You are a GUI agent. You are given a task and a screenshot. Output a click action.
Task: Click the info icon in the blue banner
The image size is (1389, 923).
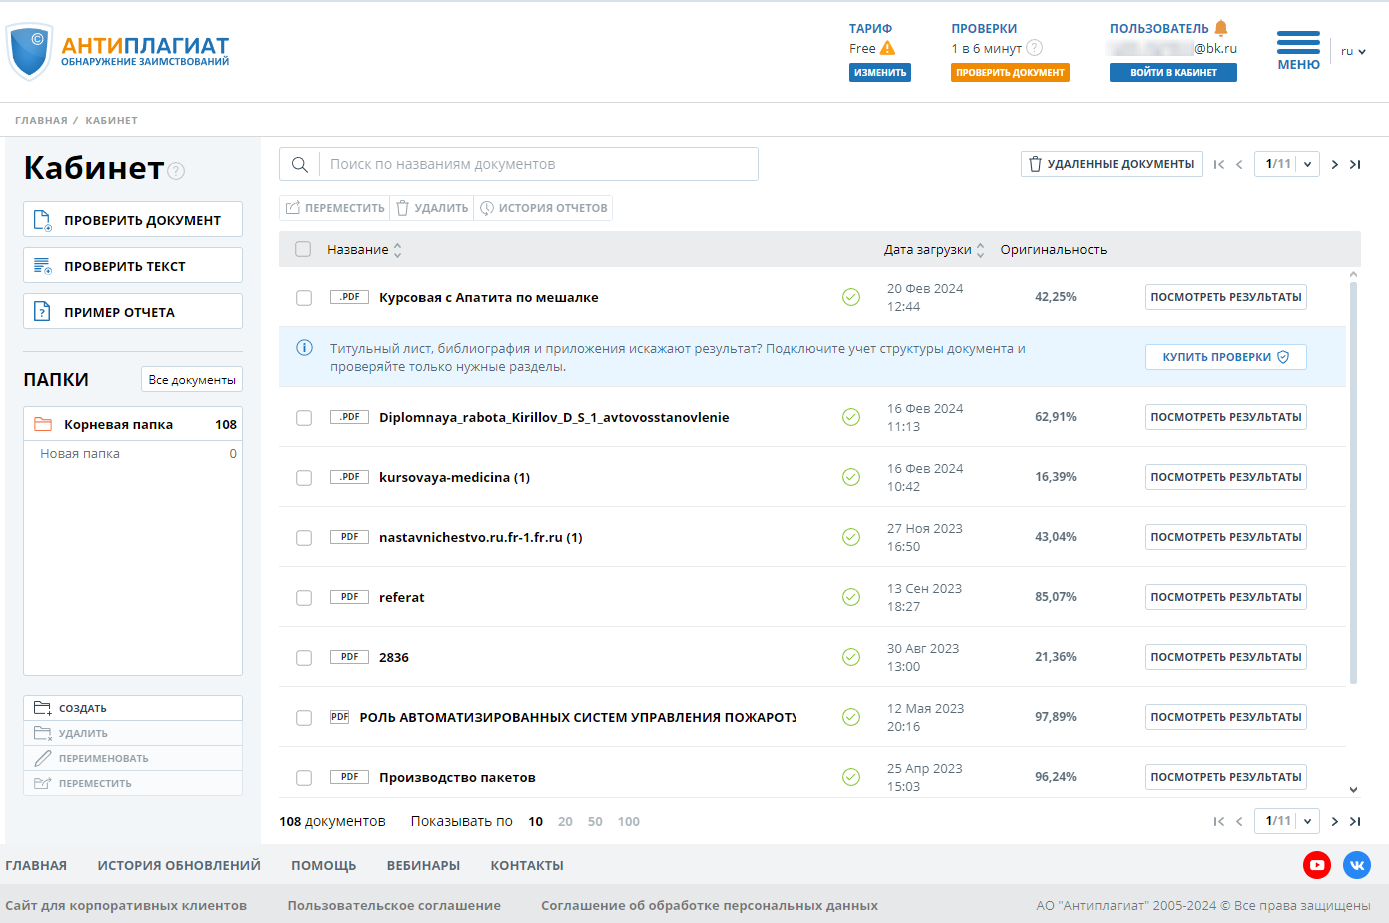tap(304, 348)
